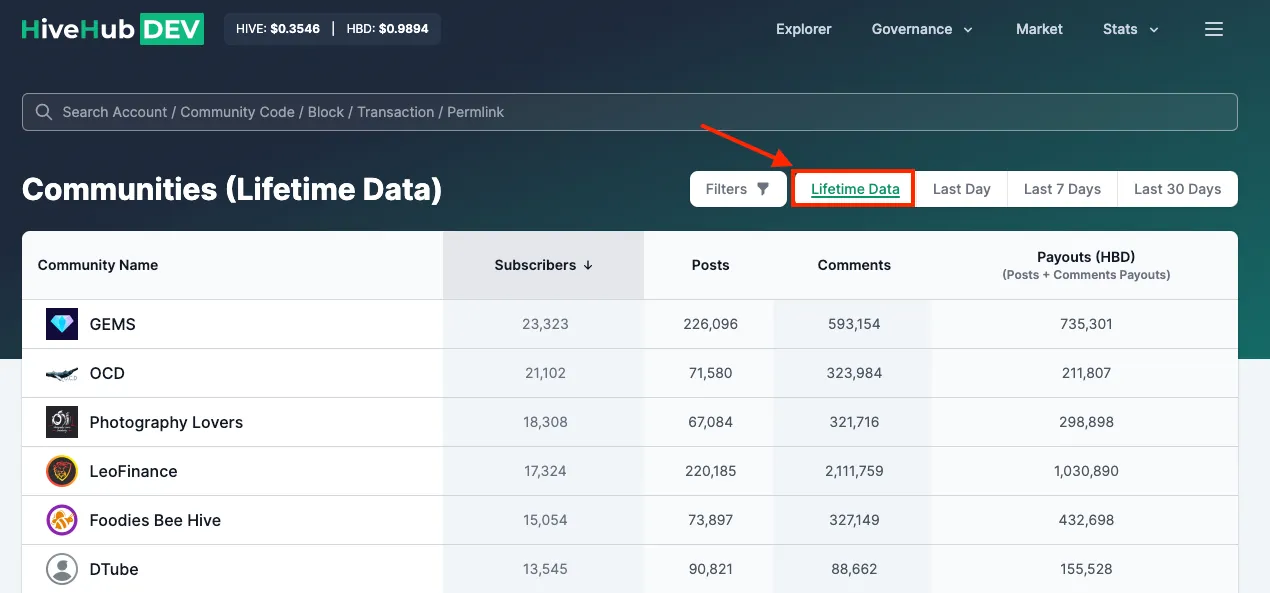Switch to Last Day tab
The image size is (1270, 593).
coord(962,189)
